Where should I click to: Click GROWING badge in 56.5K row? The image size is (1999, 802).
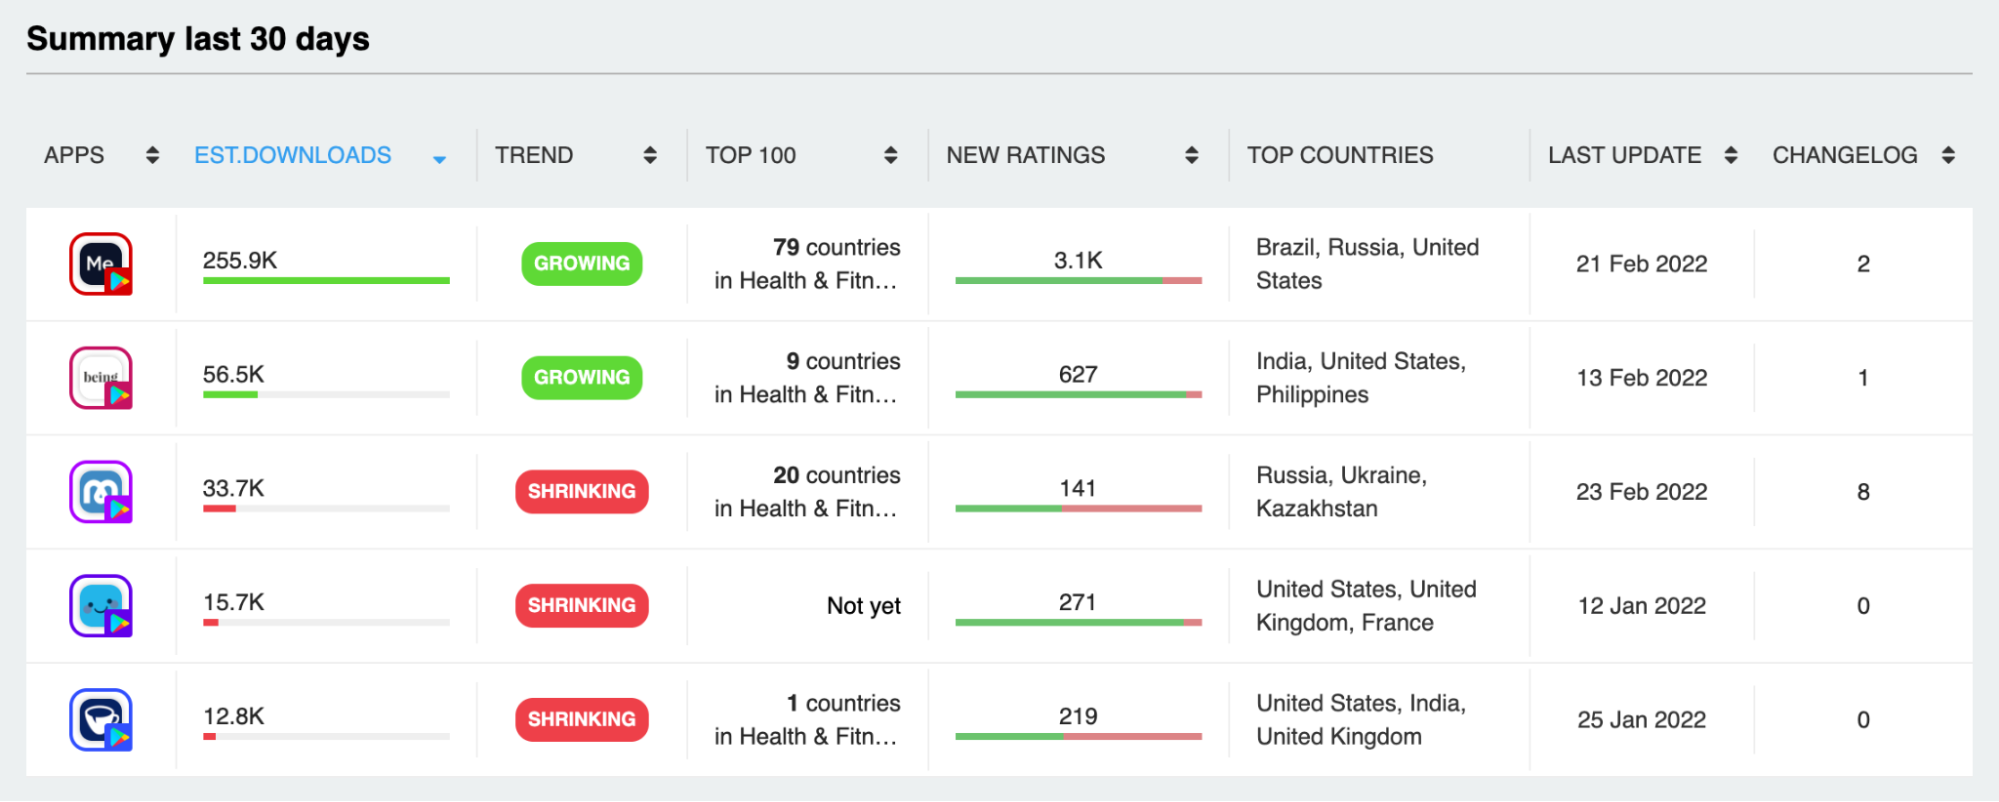582,378
